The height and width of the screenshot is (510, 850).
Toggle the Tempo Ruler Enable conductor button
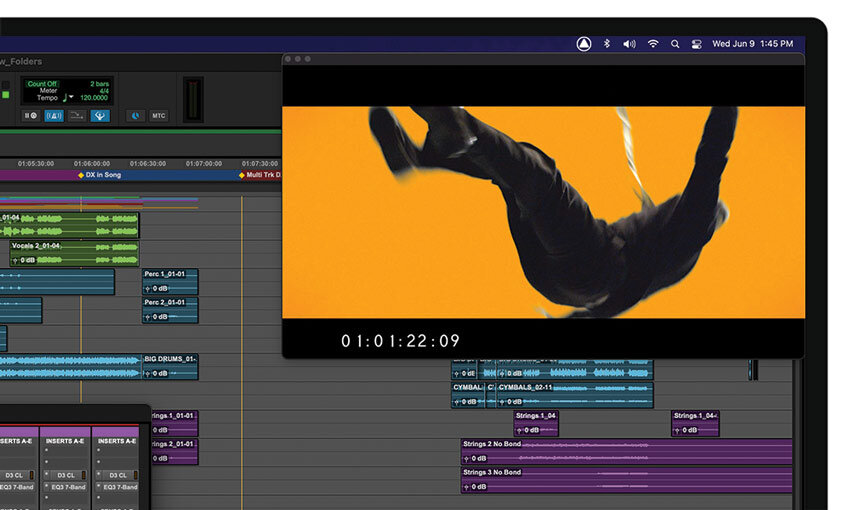(x=100, y=115)
